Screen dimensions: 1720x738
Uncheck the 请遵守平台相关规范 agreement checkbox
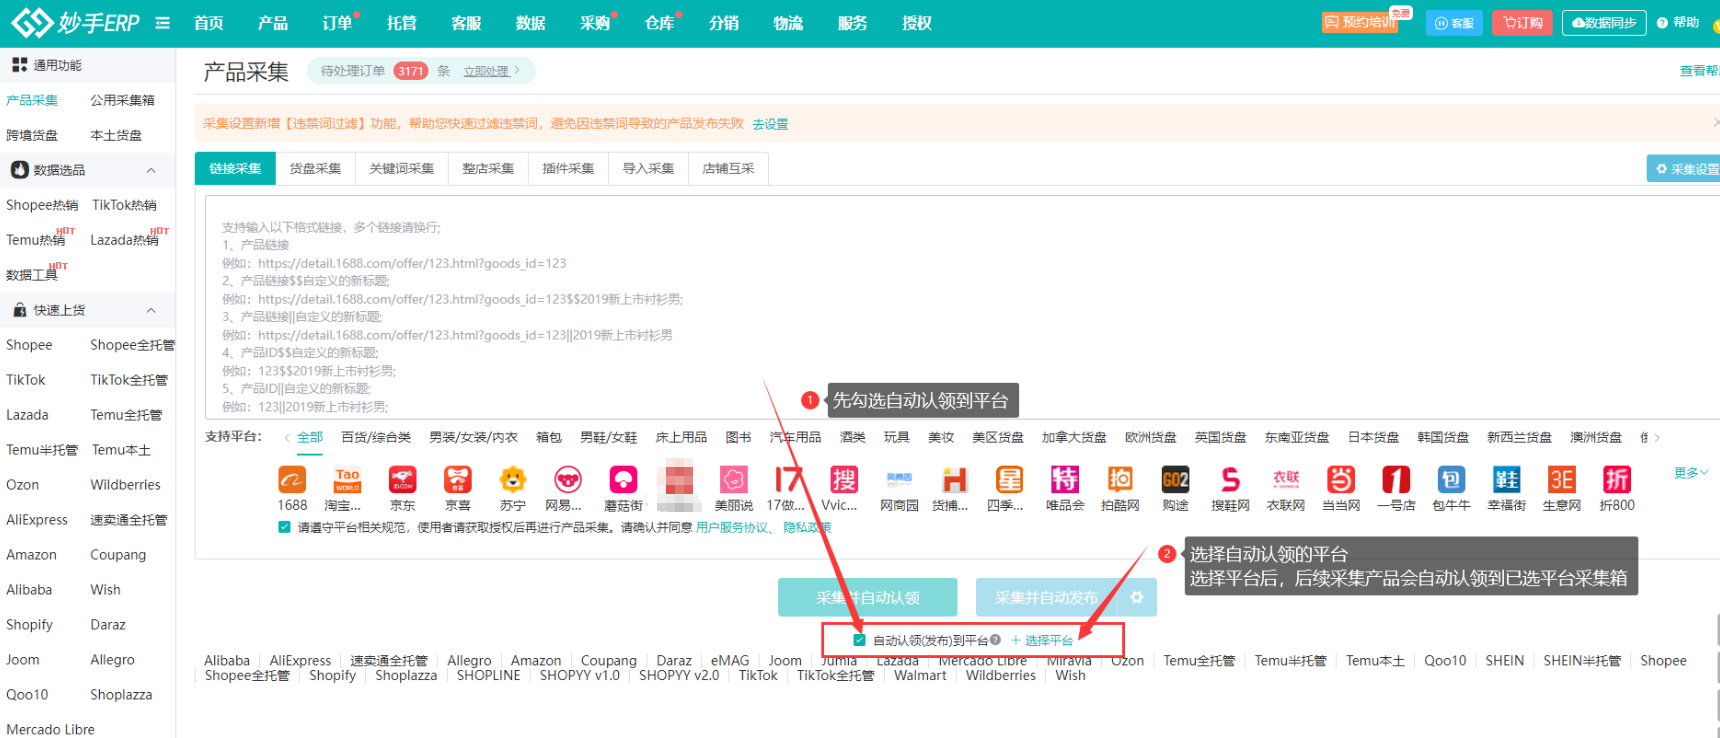point(284,527)
